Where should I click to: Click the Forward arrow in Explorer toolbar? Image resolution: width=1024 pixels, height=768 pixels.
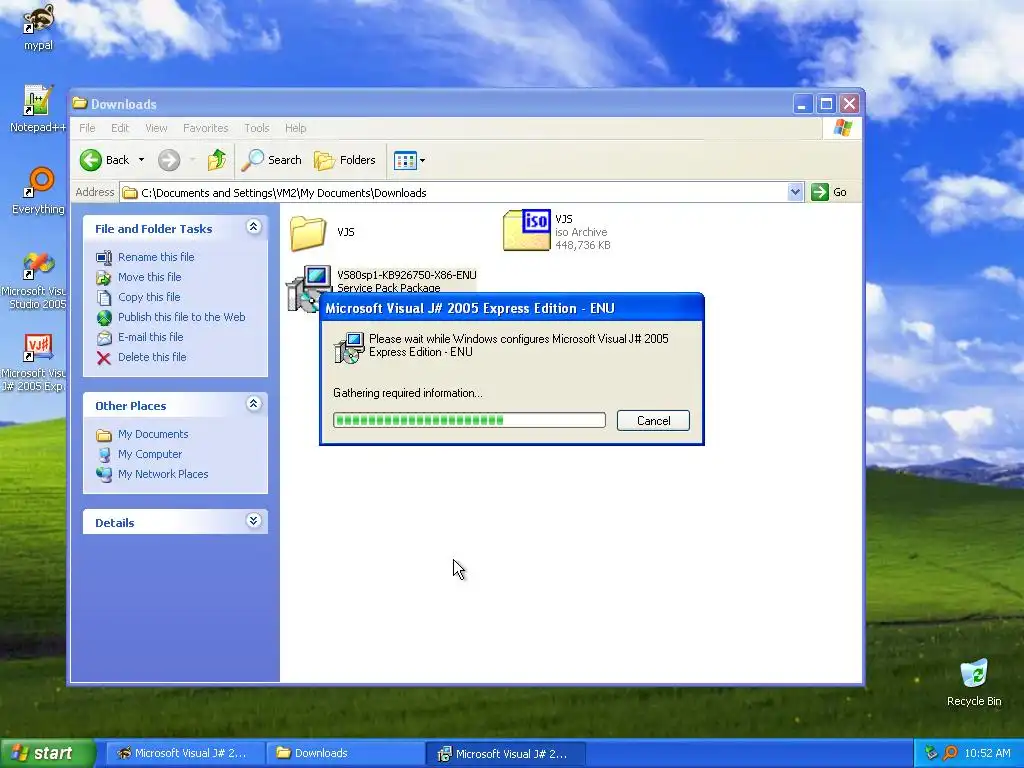[168, 160]
